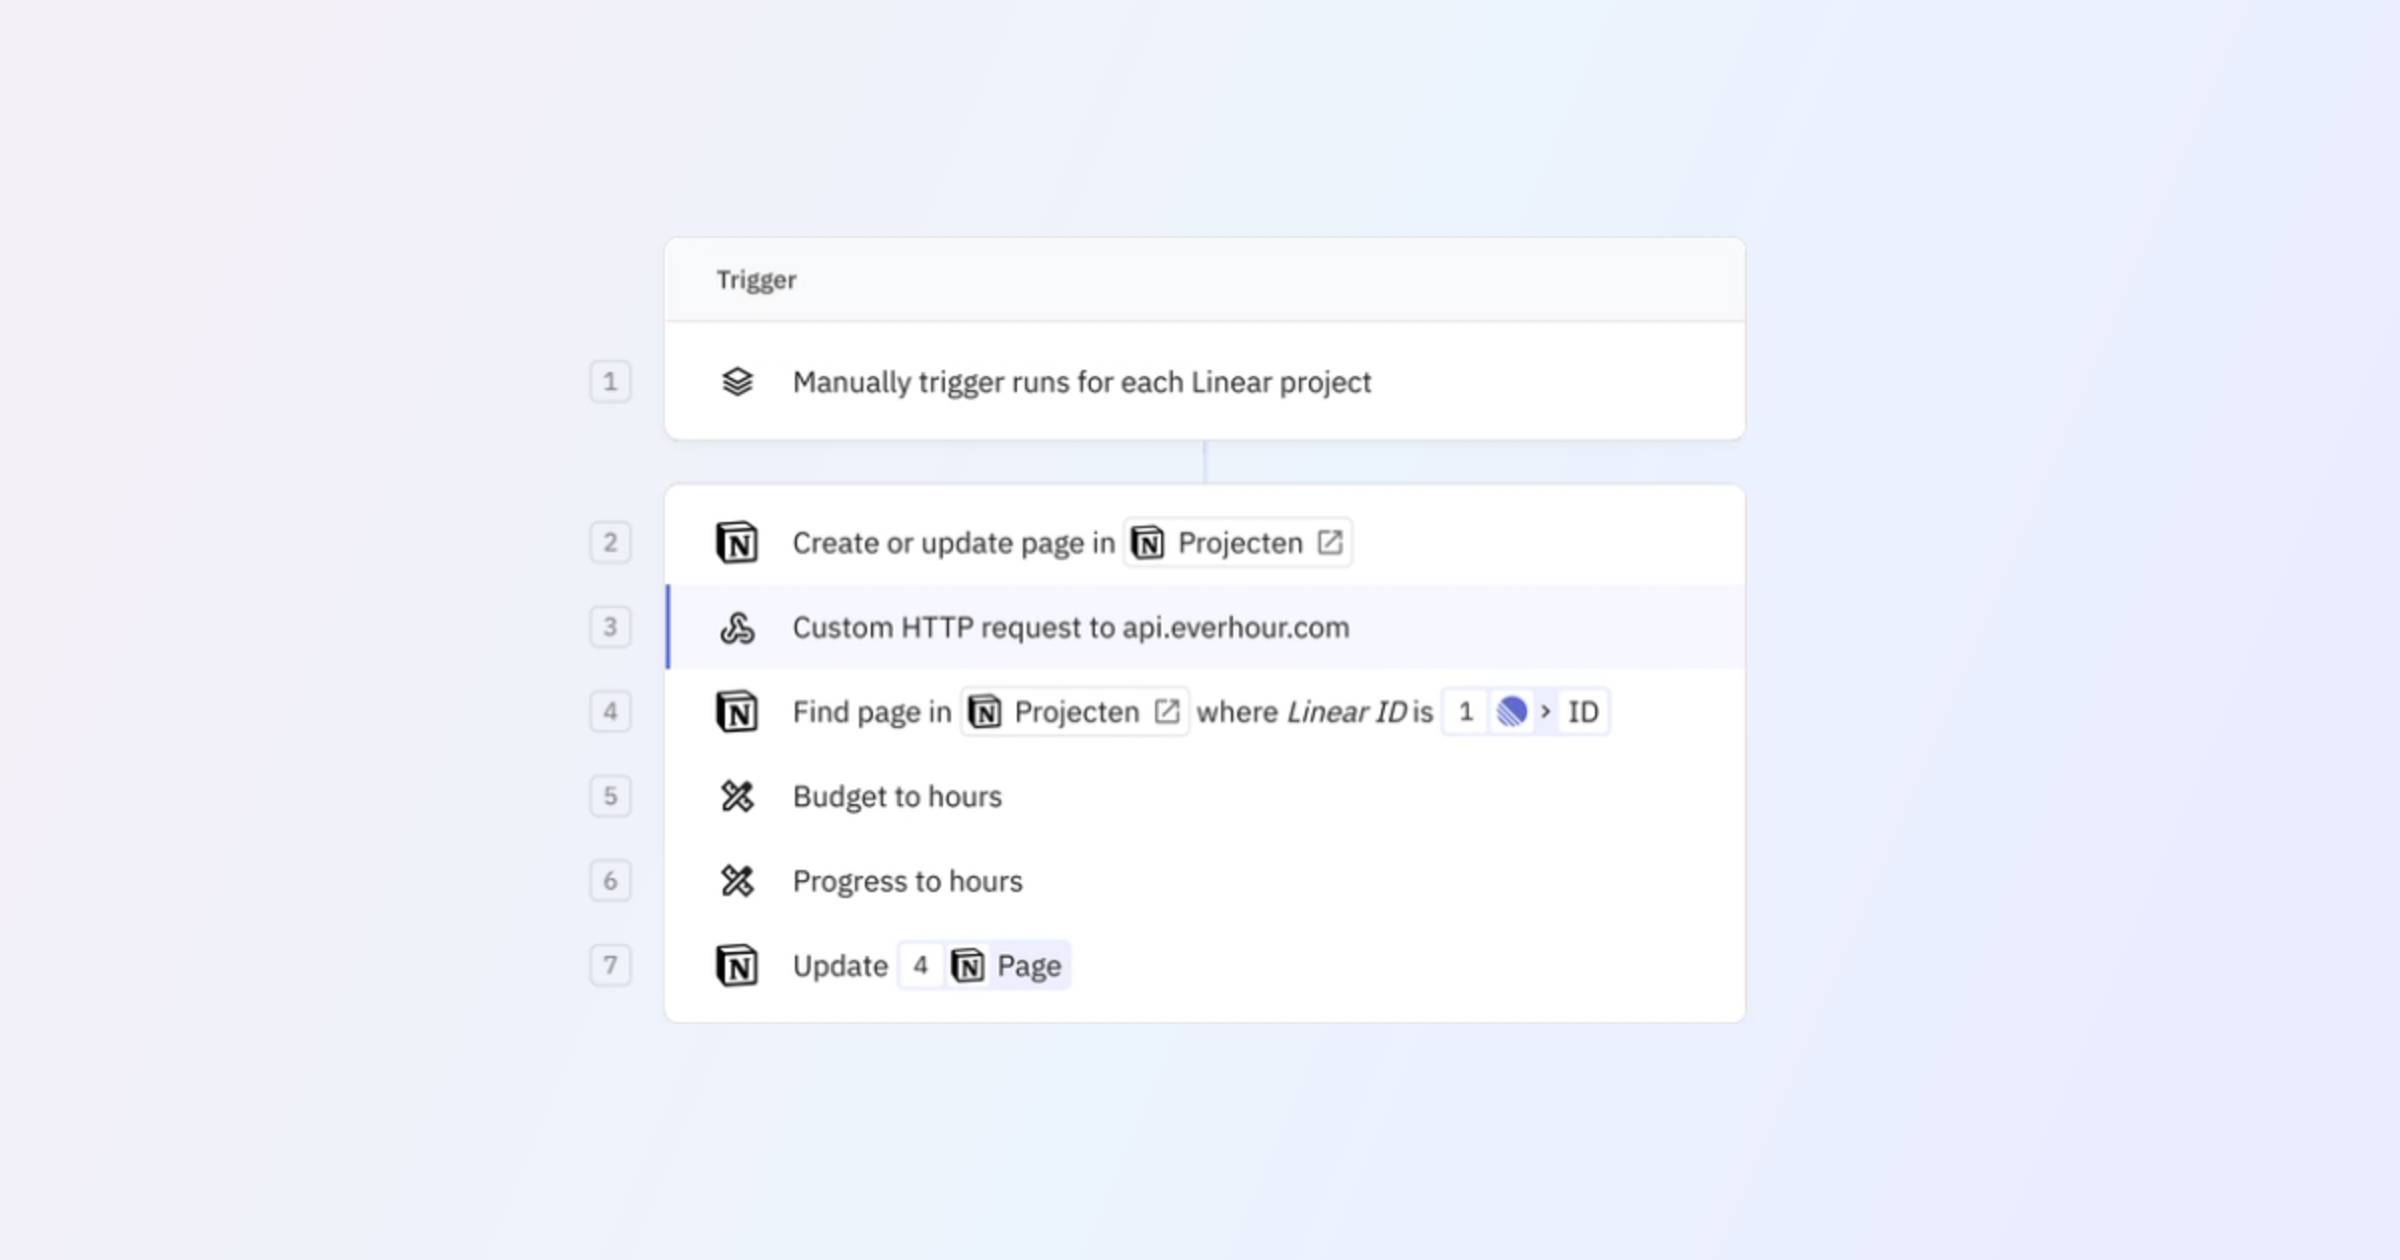Screen dimensions: 2400x1260
Task: Select the manual trigger stack icon
Action: [x=737, y=381]
